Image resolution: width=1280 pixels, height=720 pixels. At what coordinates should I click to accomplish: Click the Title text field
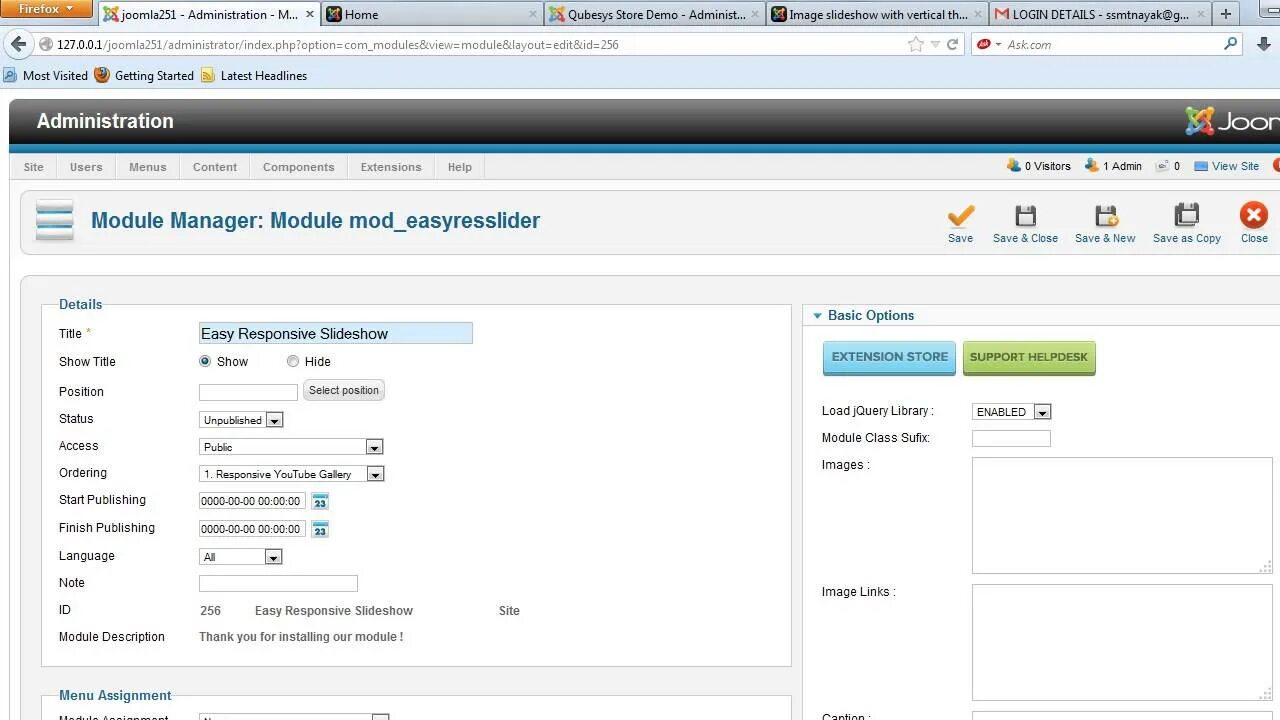click(x=336, y=334)
